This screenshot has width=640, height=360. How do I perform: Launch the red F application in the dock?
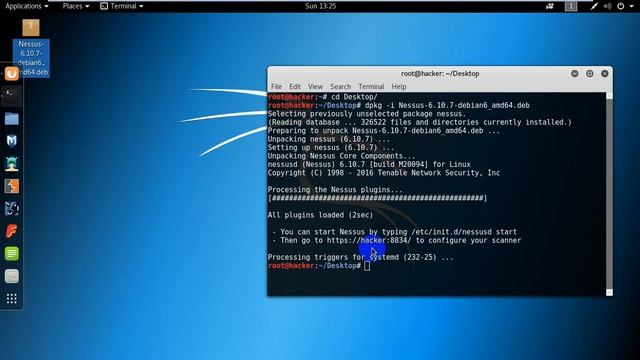tap(11, 231)
